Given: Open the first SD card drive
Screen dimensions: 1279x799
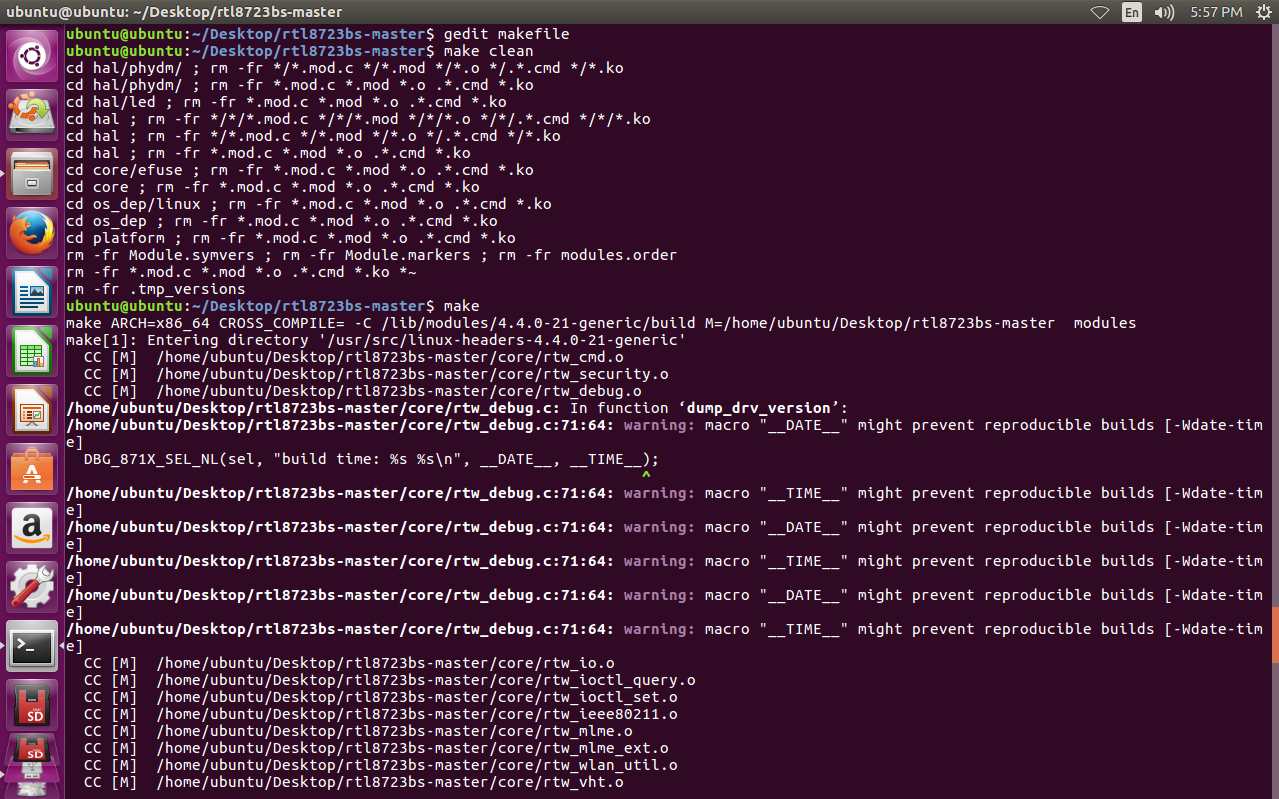Looking at the screenshot, I should (33, 705).
